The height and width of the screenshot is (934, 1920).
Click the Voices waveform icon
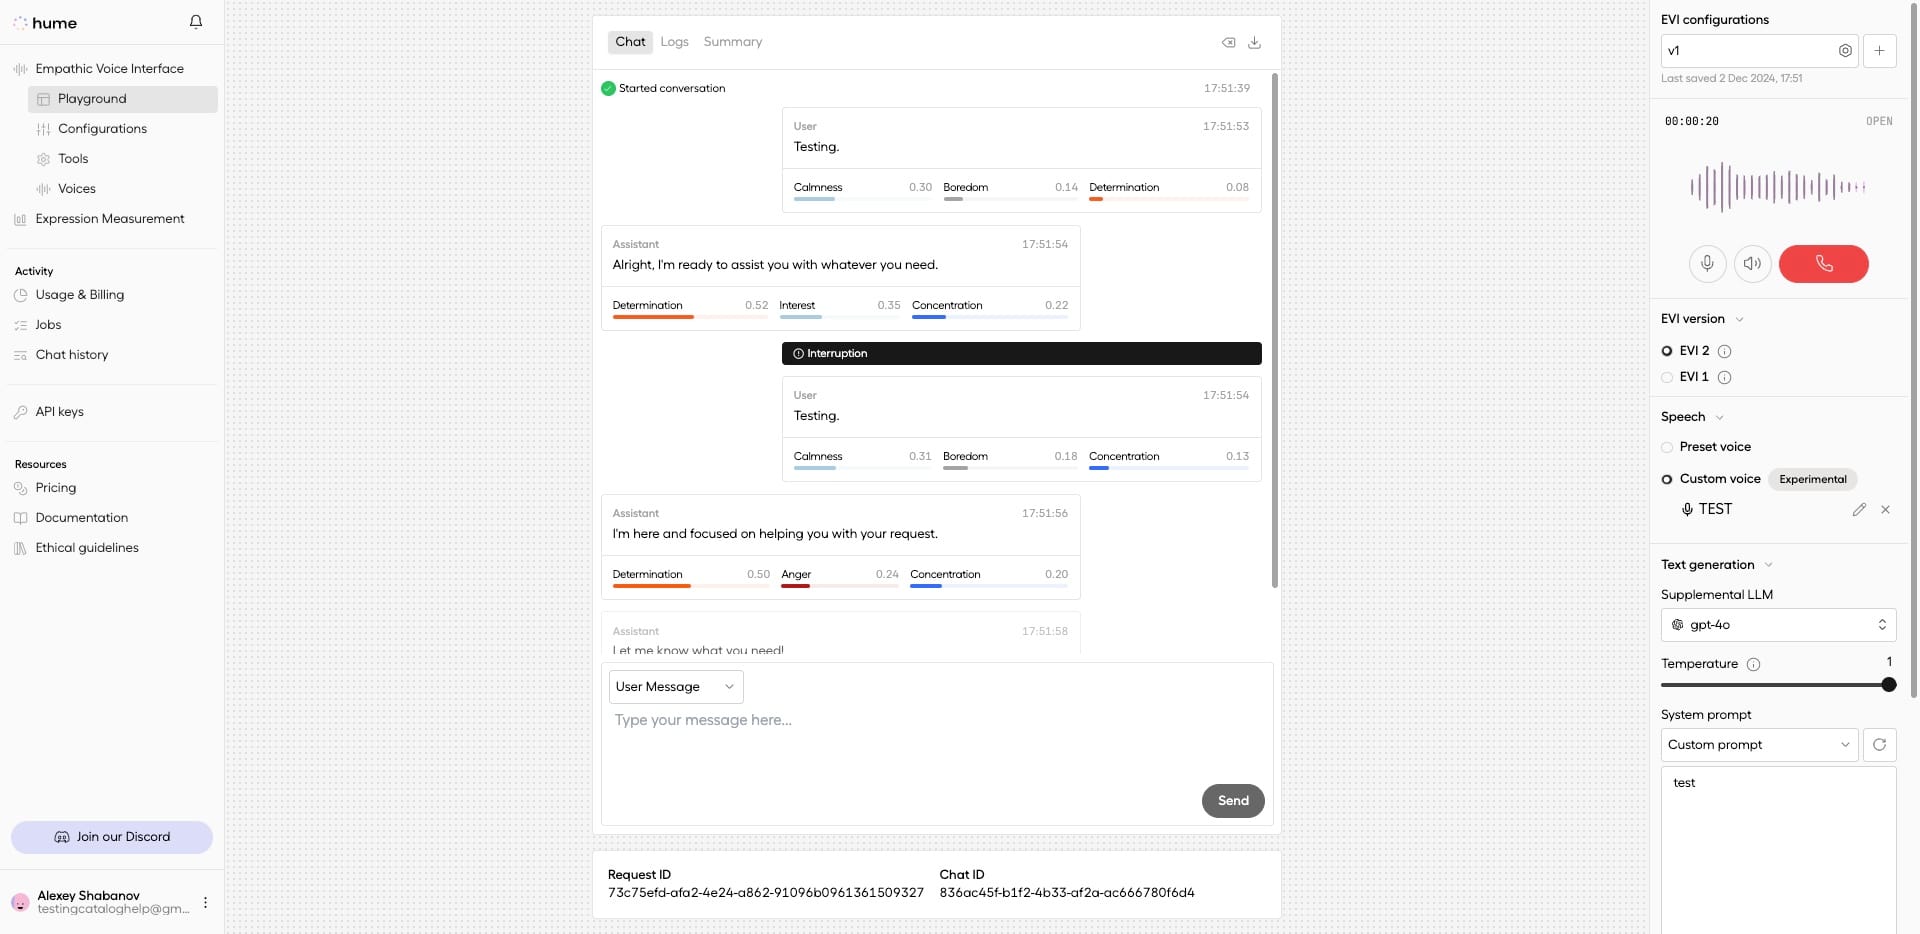[43, 189]
